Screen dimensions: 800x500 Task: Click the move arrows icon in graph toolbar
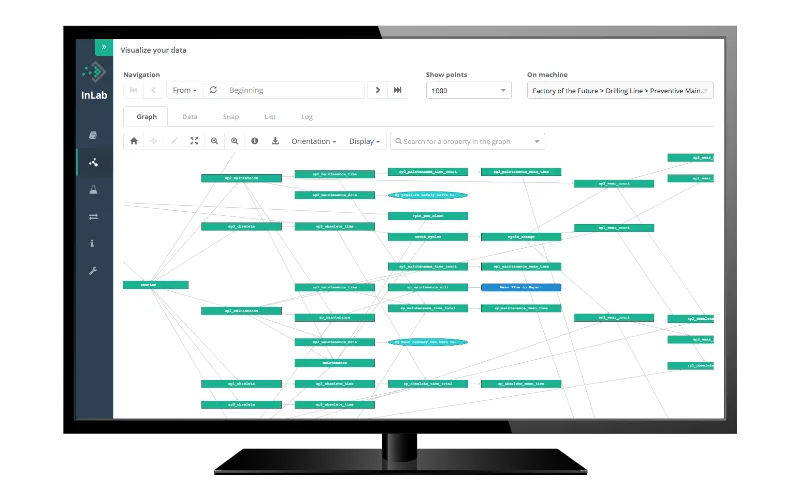pos(154,141)
